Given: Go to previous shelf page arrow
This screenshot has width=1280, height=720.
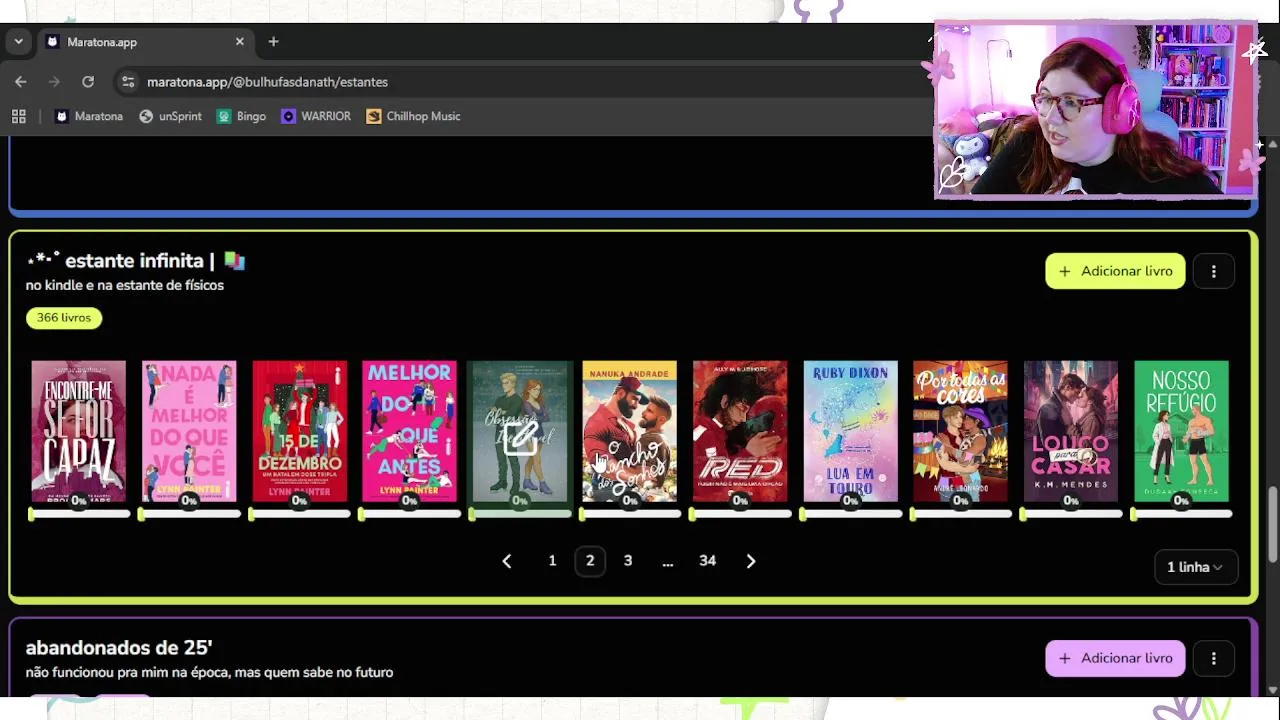Looking at the screenshot, I should point(507,561).
